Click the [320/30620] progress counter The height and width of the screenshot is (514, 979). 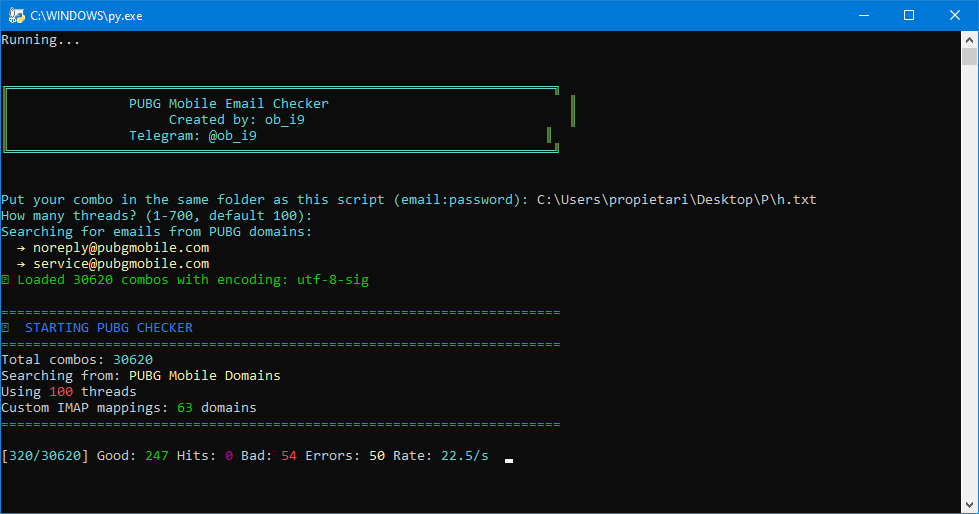pyautogui.click(x=45, y=456)
